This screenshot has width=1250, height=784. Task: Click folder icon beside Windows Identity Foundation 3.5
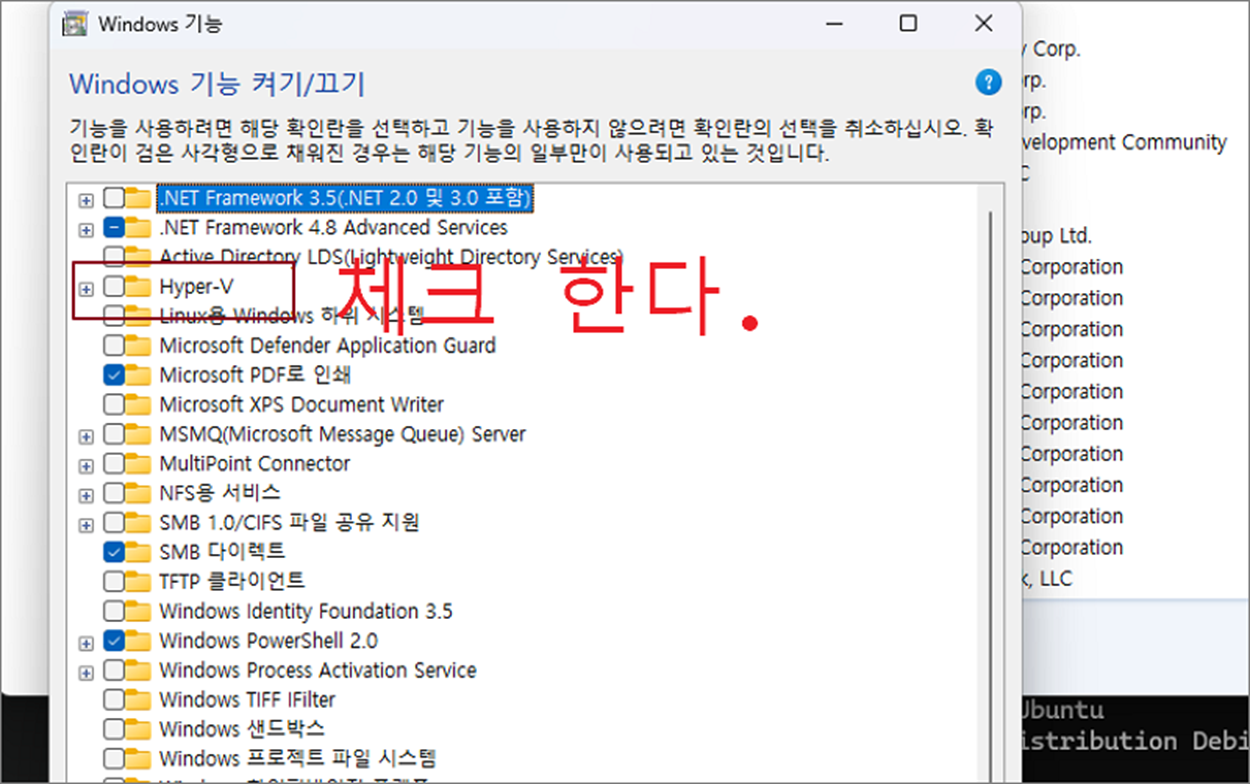[138, 611]
